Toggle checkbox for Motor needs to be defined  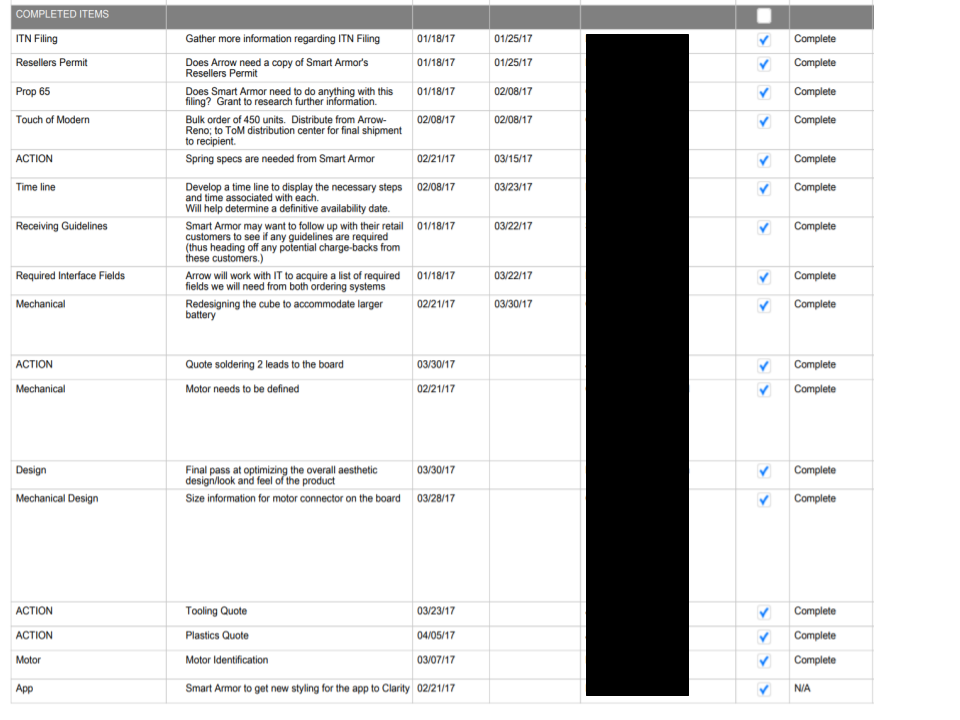pyautogui.click(x=763, y=390)
